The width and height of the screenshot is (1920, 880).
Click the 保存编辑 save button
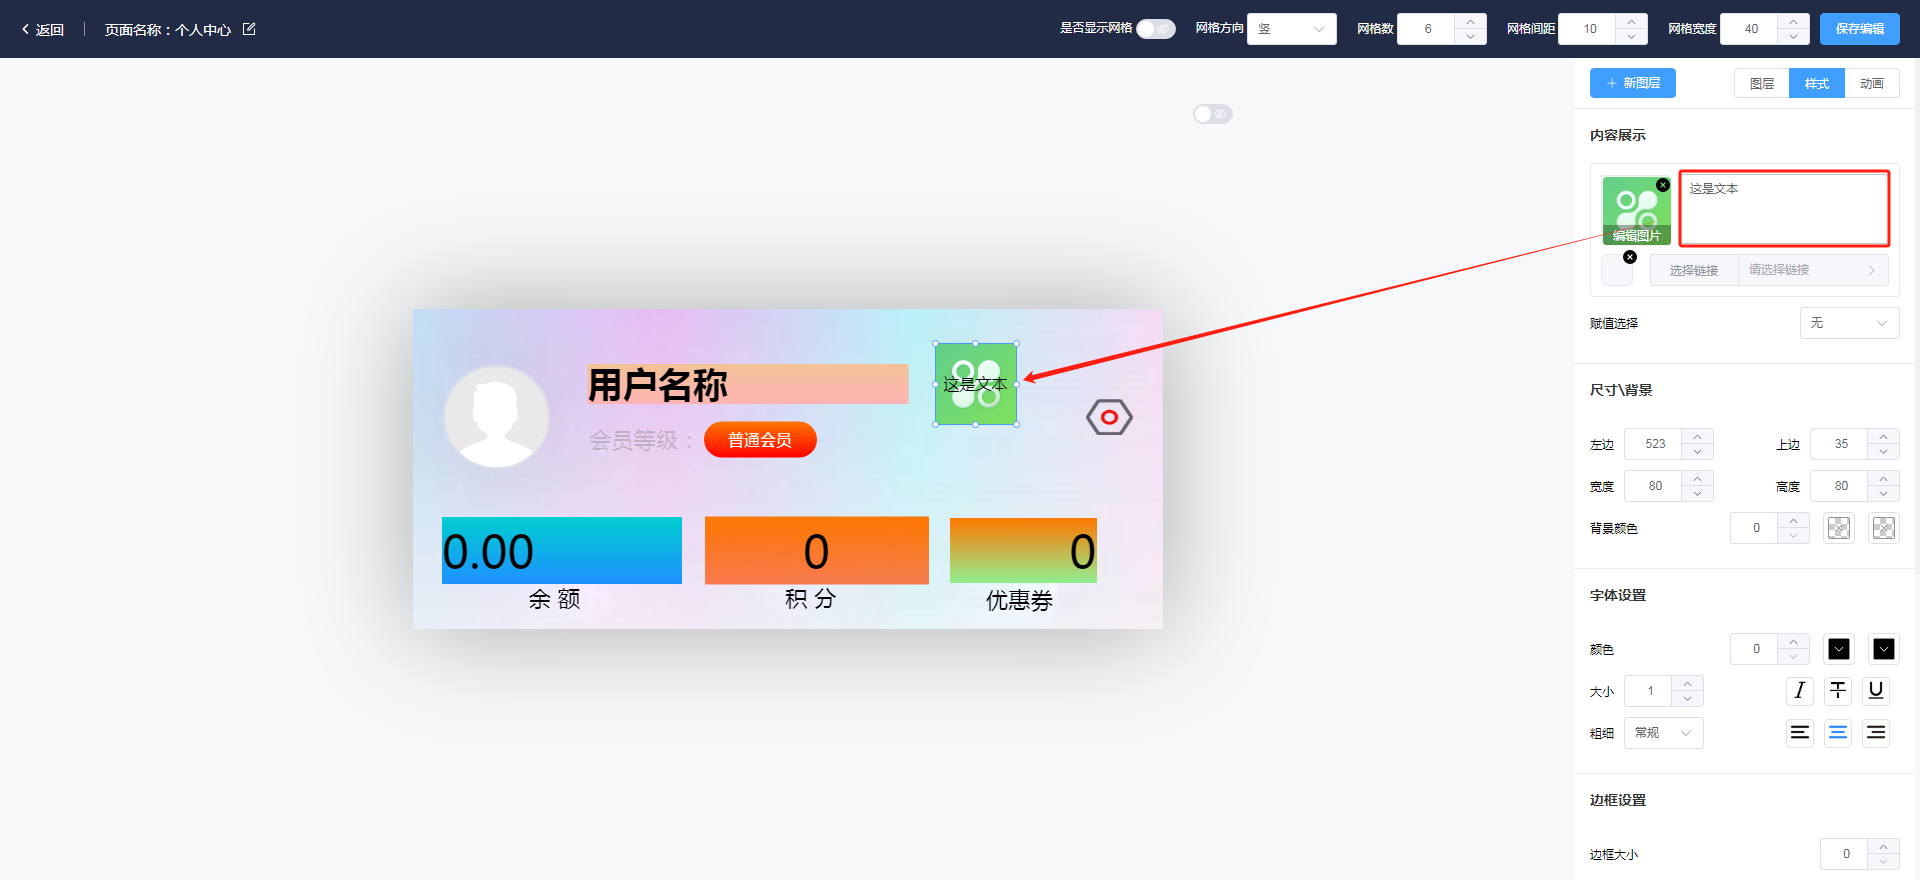point(1859,29)
